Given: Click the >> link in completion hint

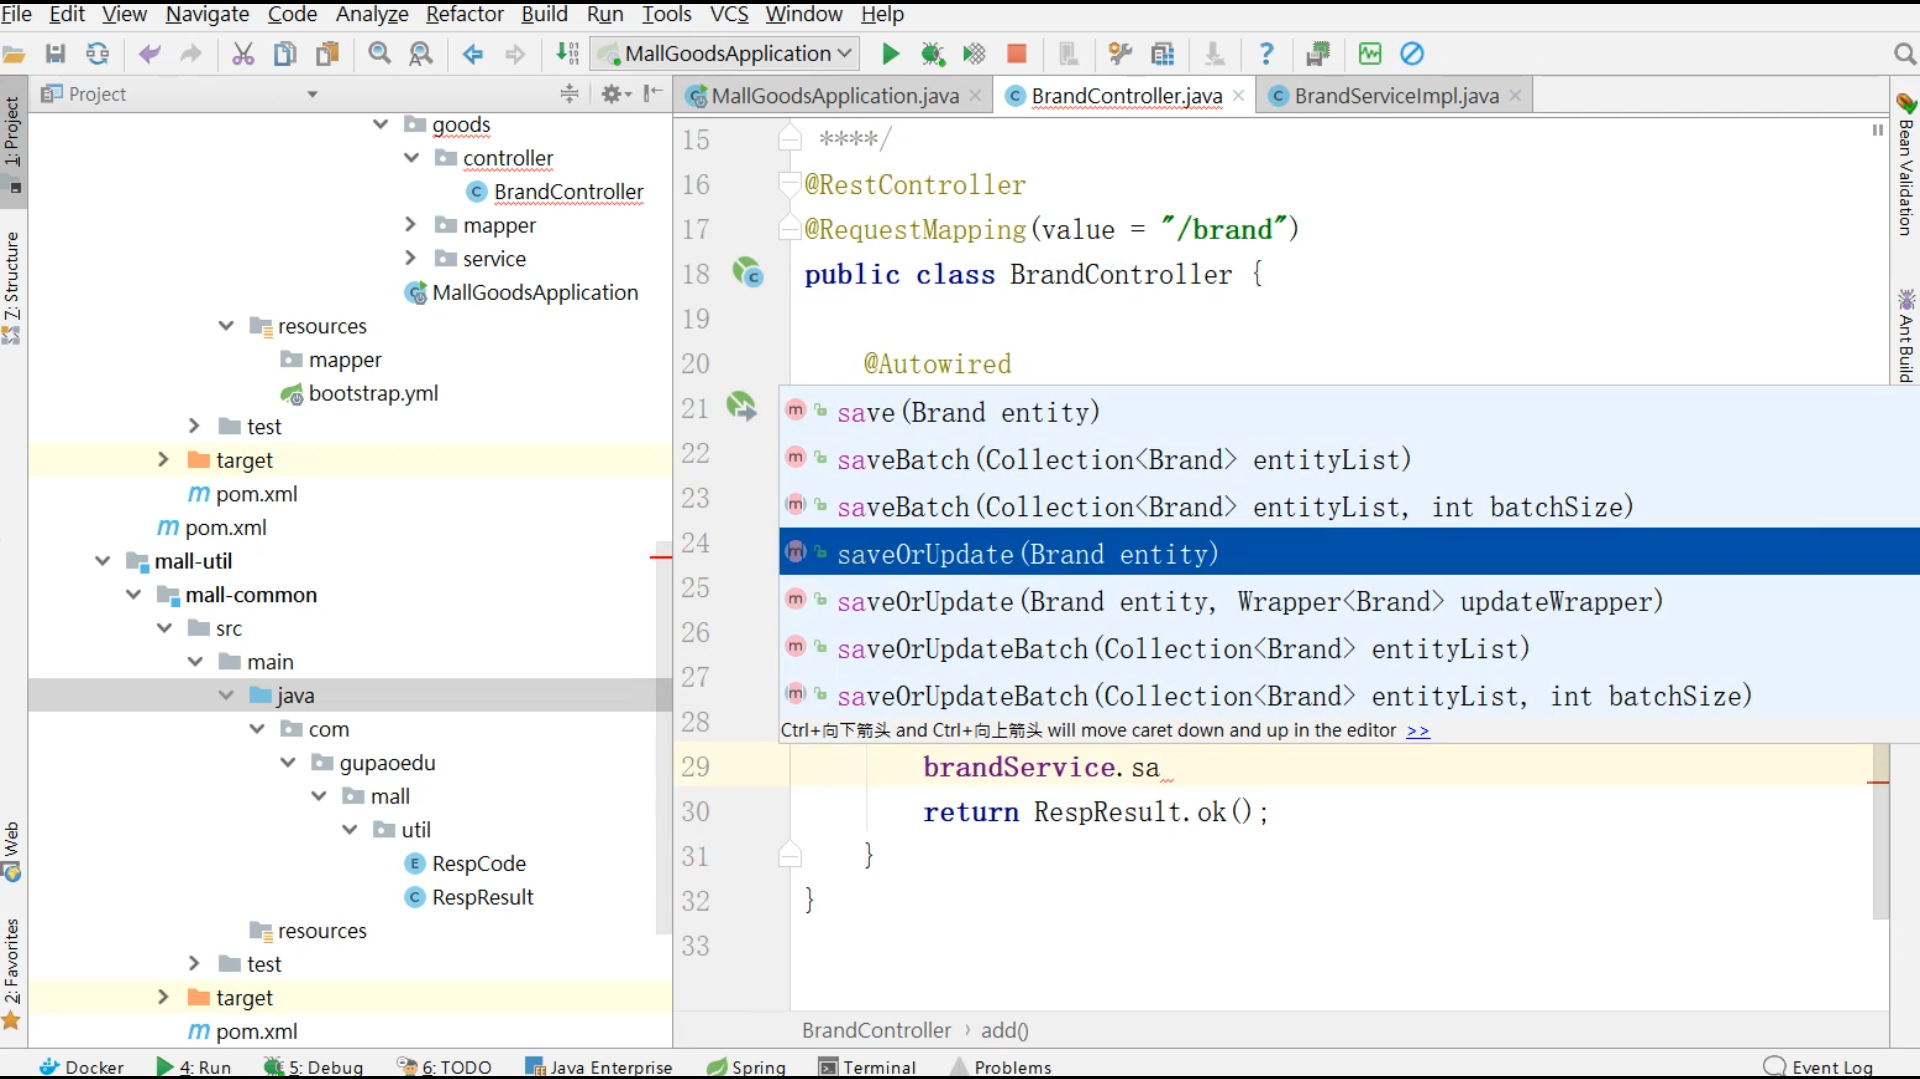Looking at the screenshot, I should pos(1417,731).
